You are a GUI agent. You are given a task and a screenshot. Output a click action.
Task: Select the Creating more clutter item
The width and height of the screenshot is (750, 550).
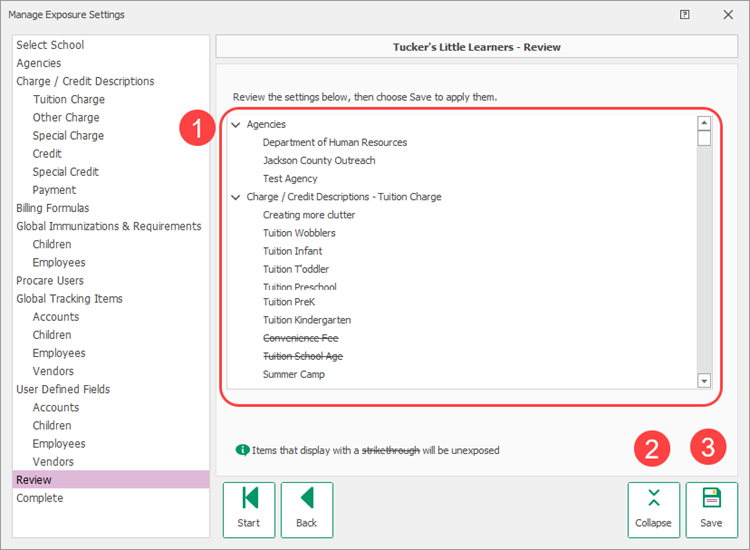[x=309, y=215]
